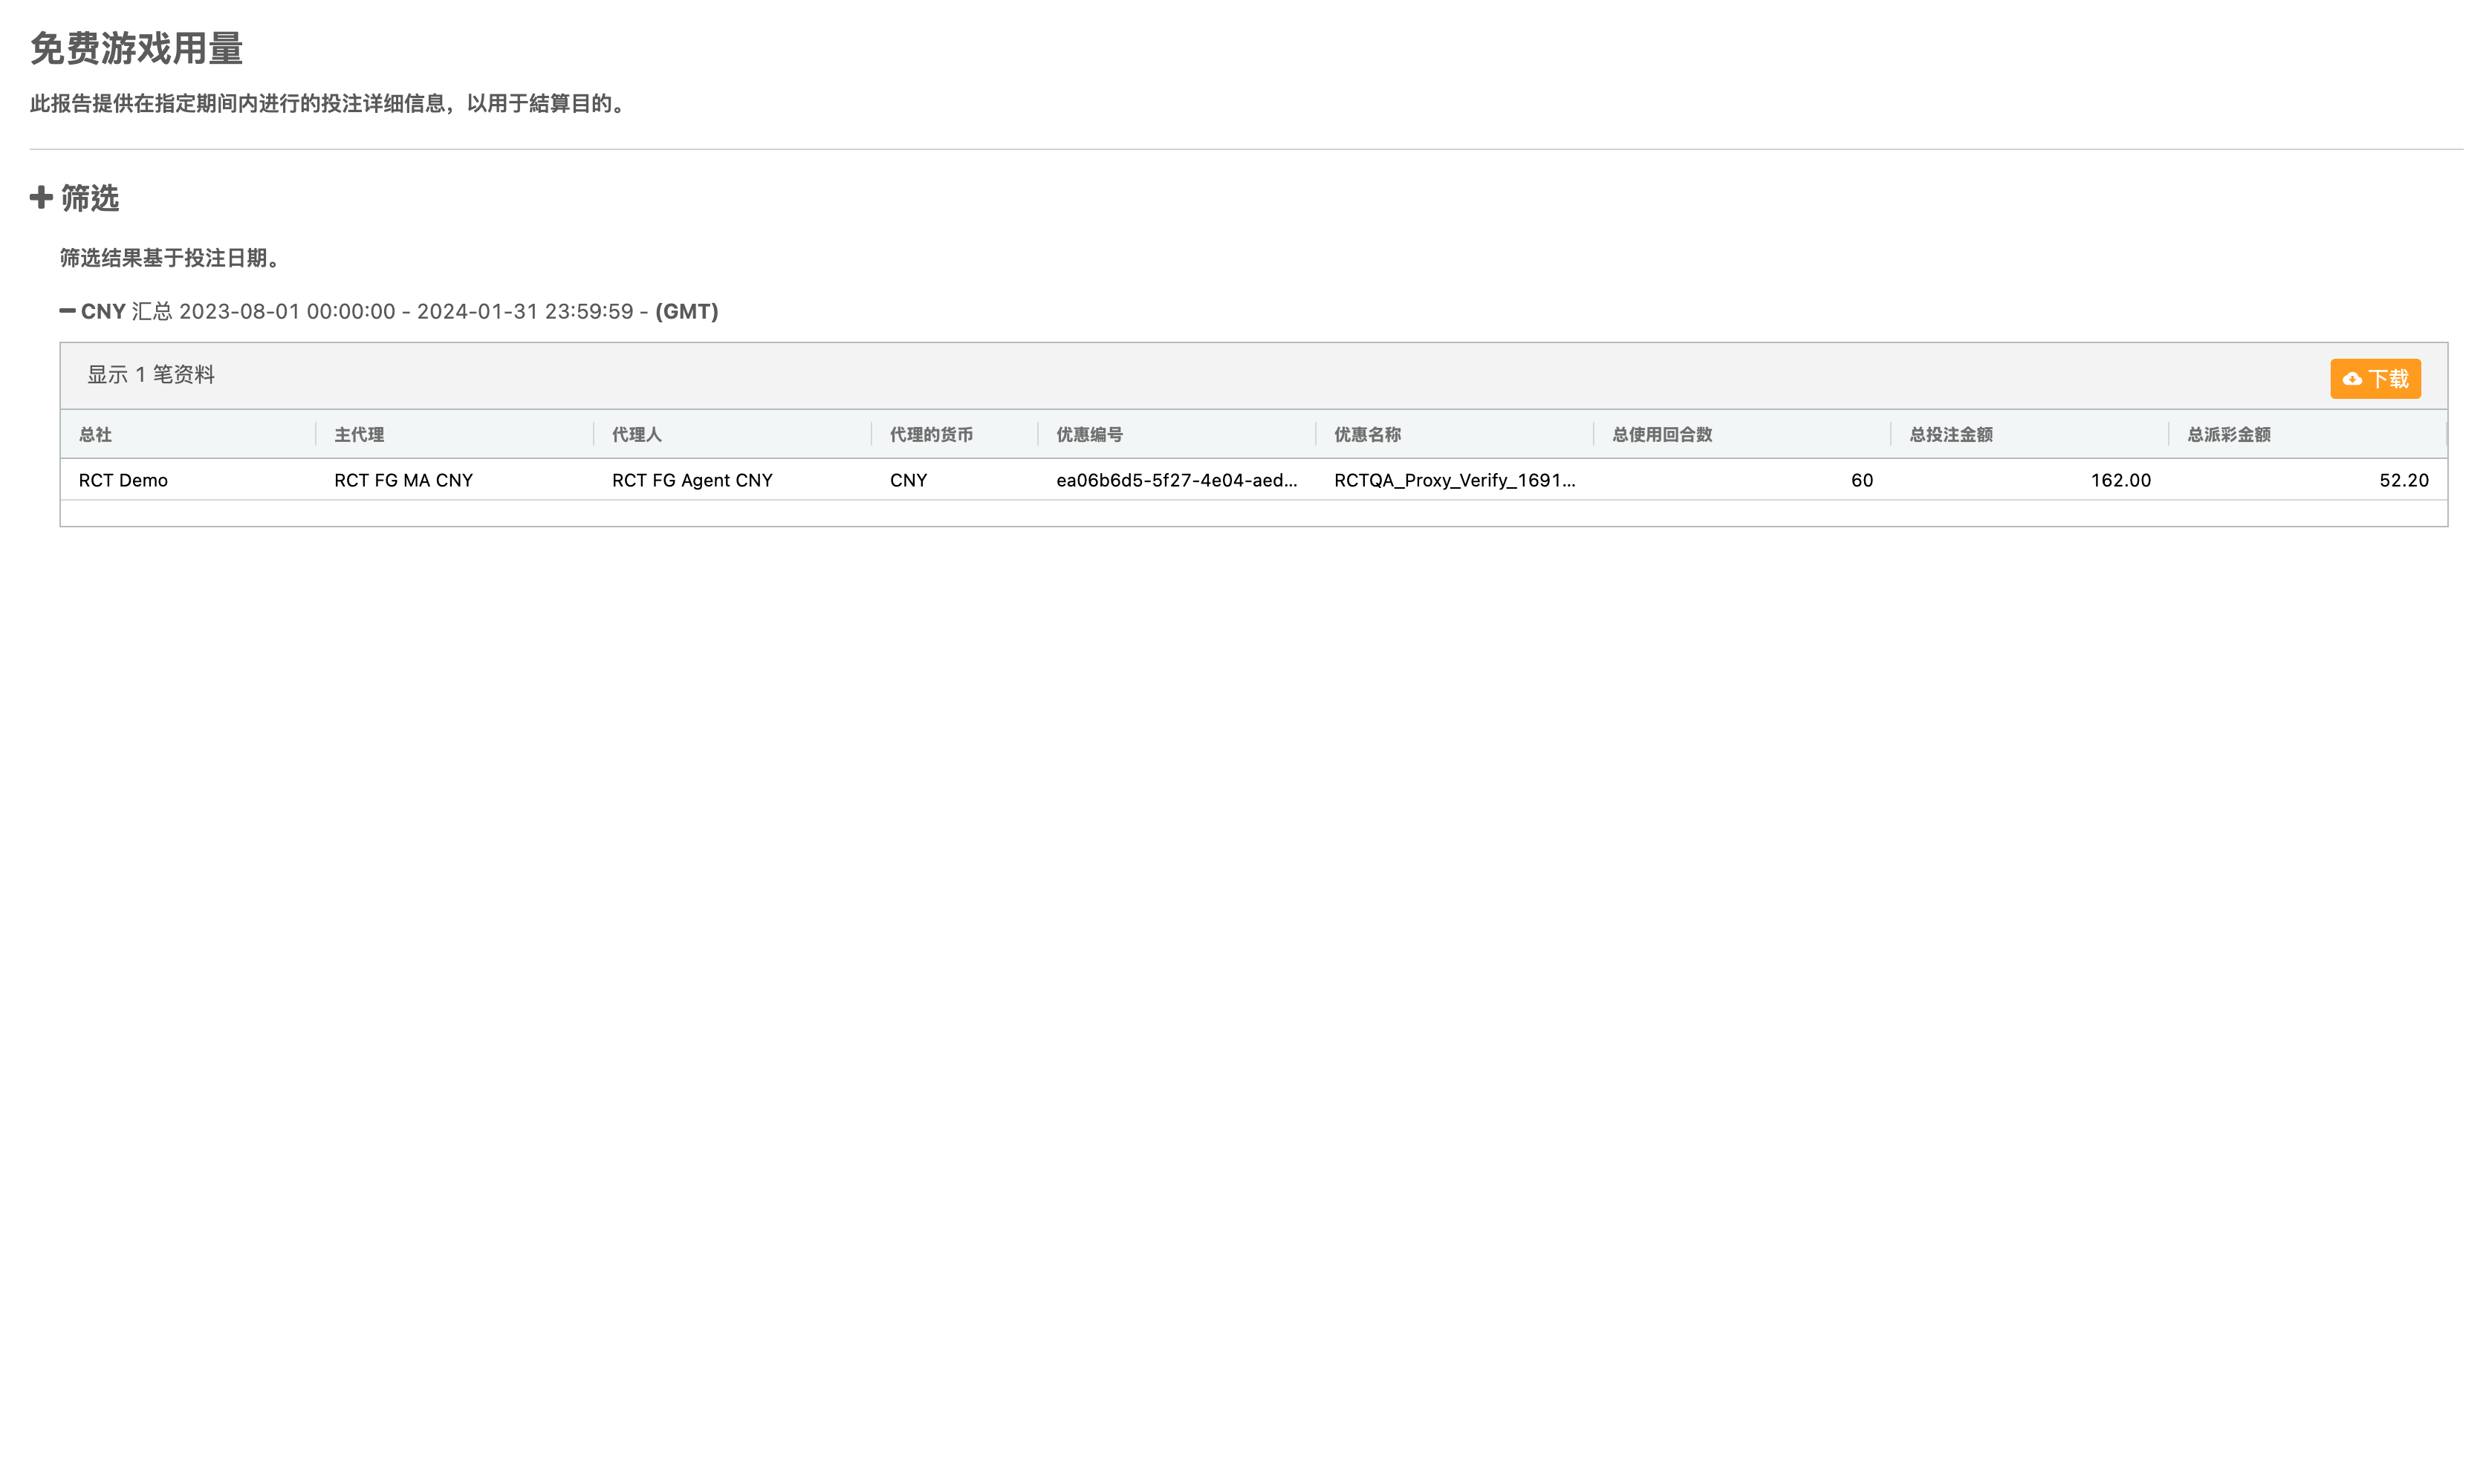
Task: Sort by 总使用回合数 column header
Action: (1661, 434)
